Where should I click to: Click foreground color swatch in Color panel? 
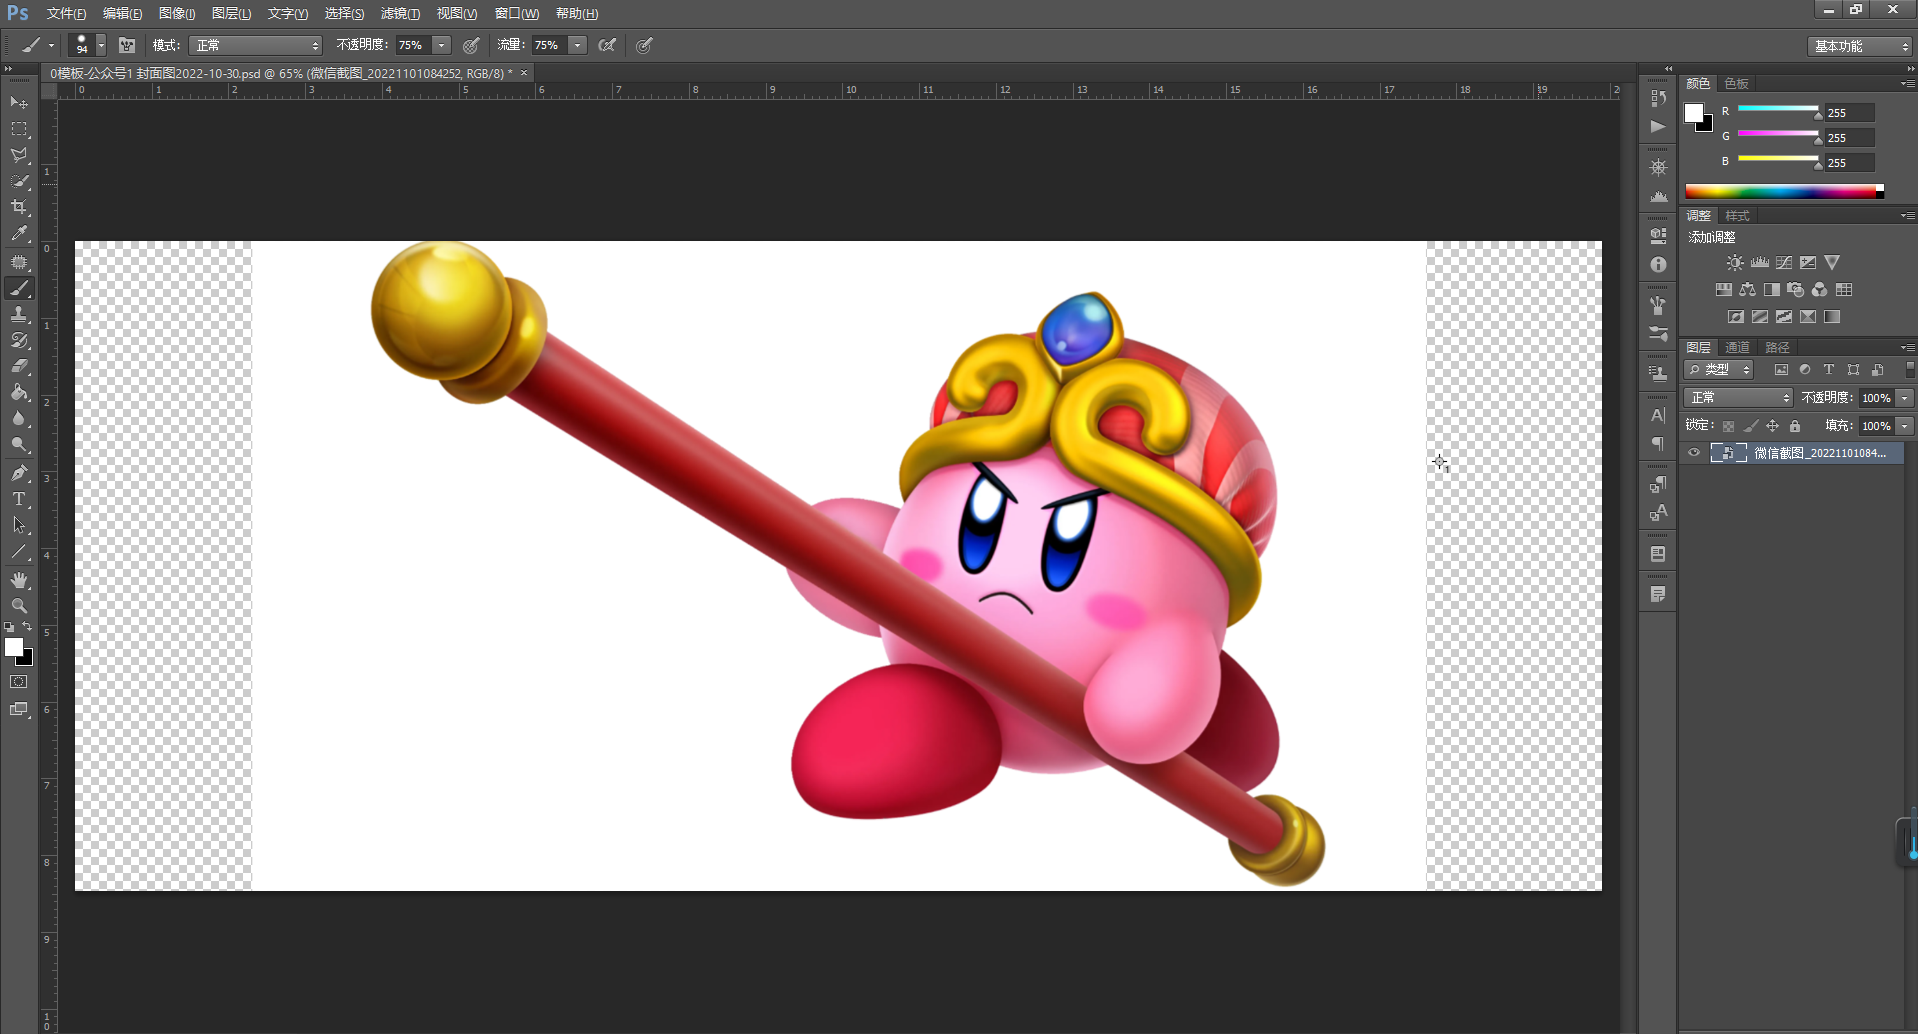1694,113
